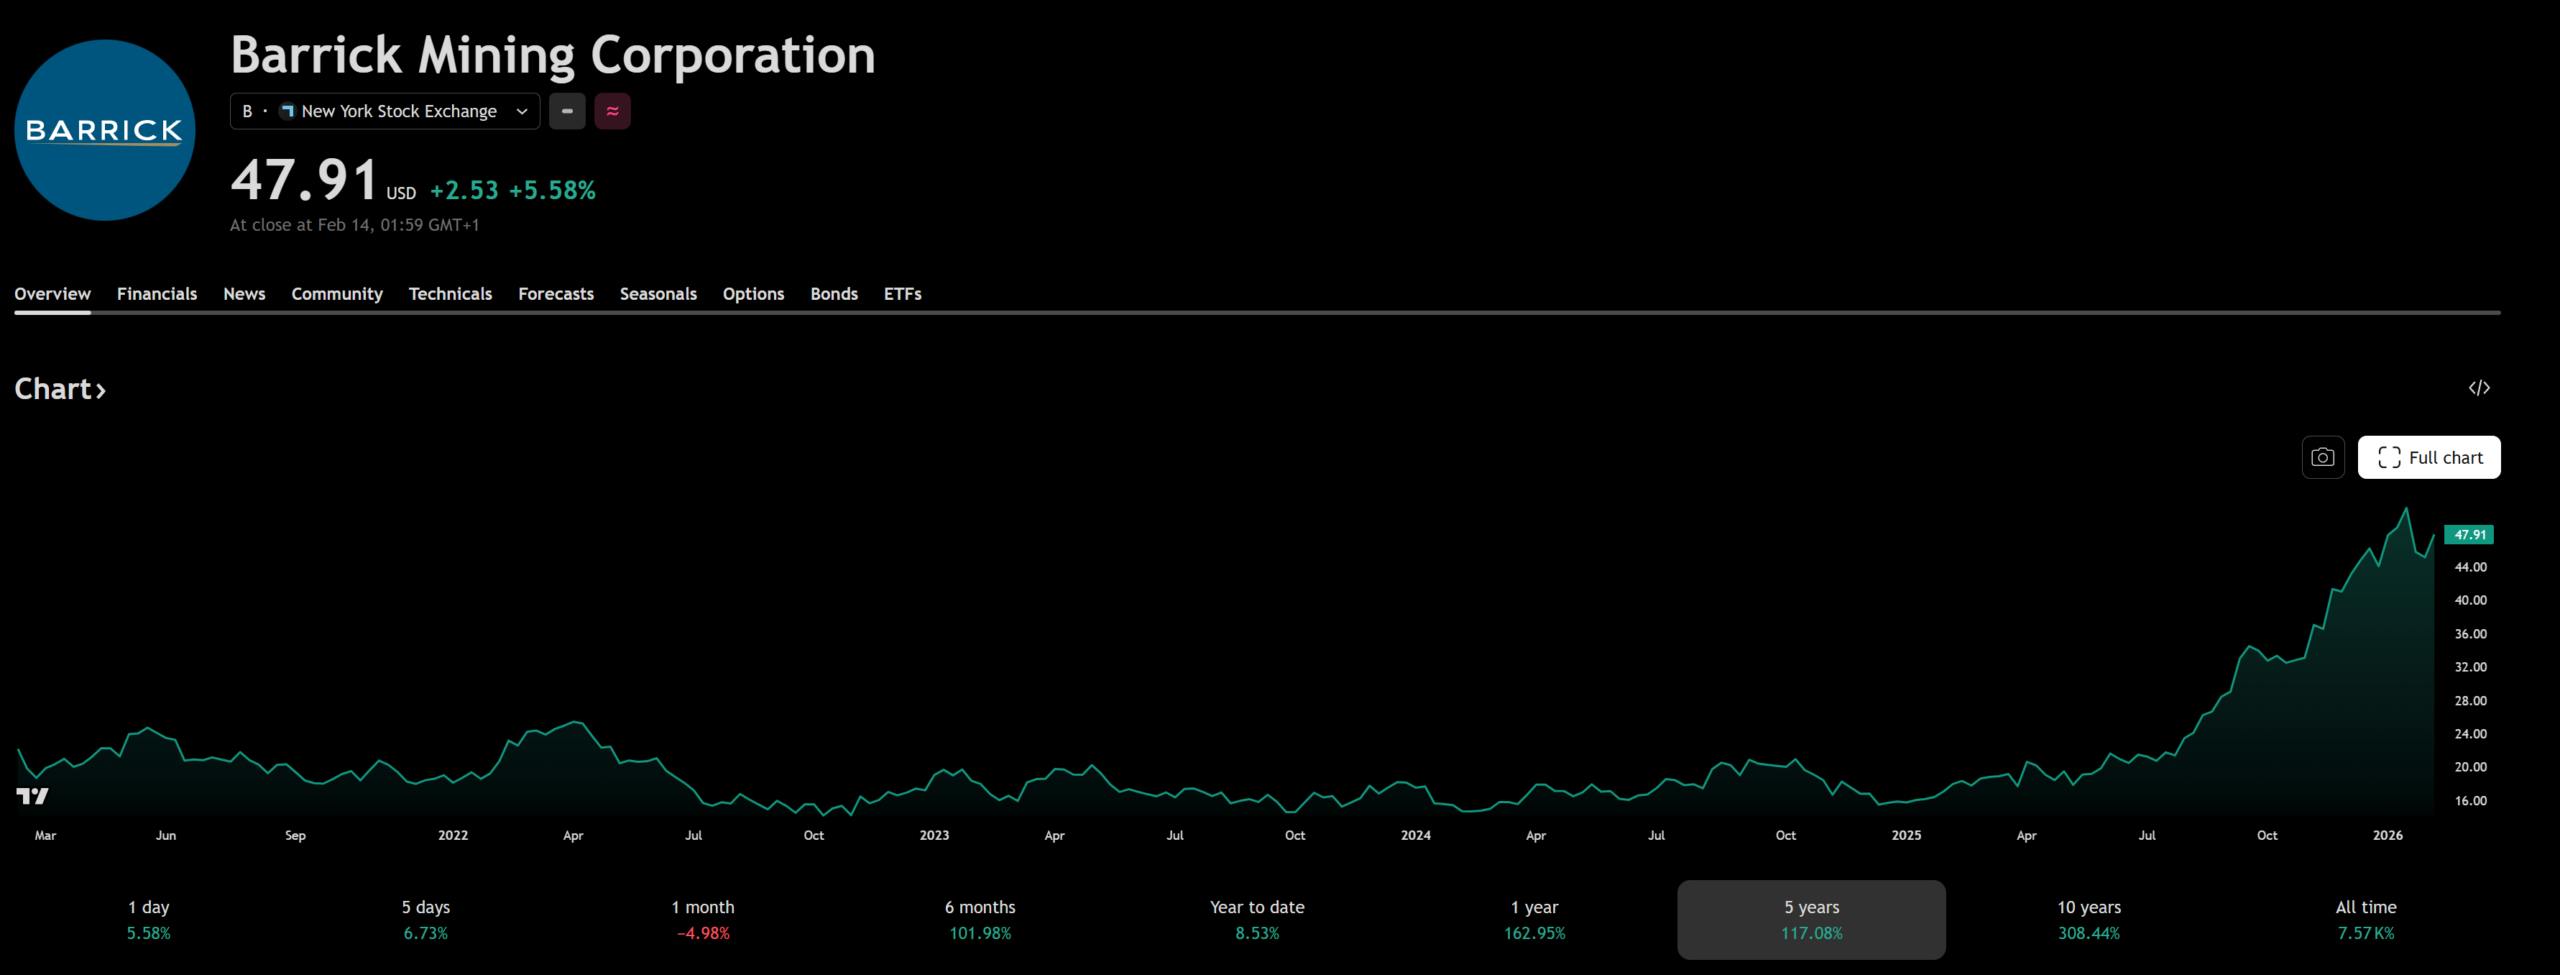Select the 1 year range
2560x975 pixels.
click(x=1534, y=920)
